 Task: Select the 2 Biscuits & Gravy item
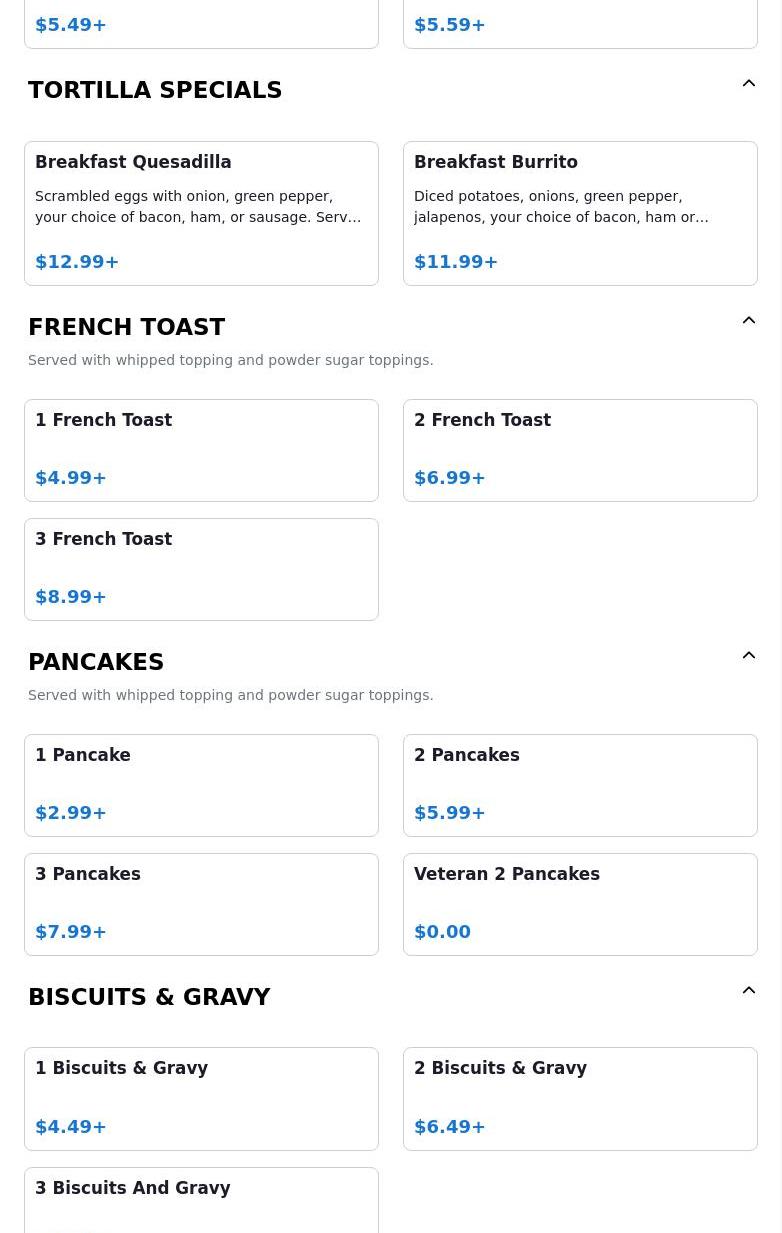click(x=580, y=1098)
